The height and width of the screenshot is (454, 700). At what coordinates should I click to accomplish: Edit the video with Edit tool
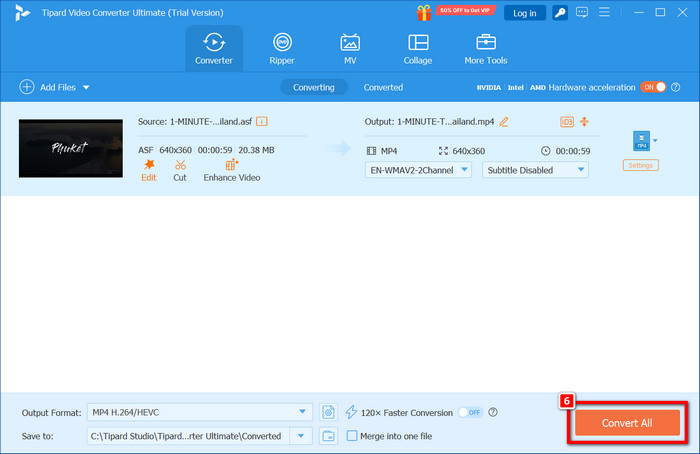pyautogui.click(x=149, y=171)
